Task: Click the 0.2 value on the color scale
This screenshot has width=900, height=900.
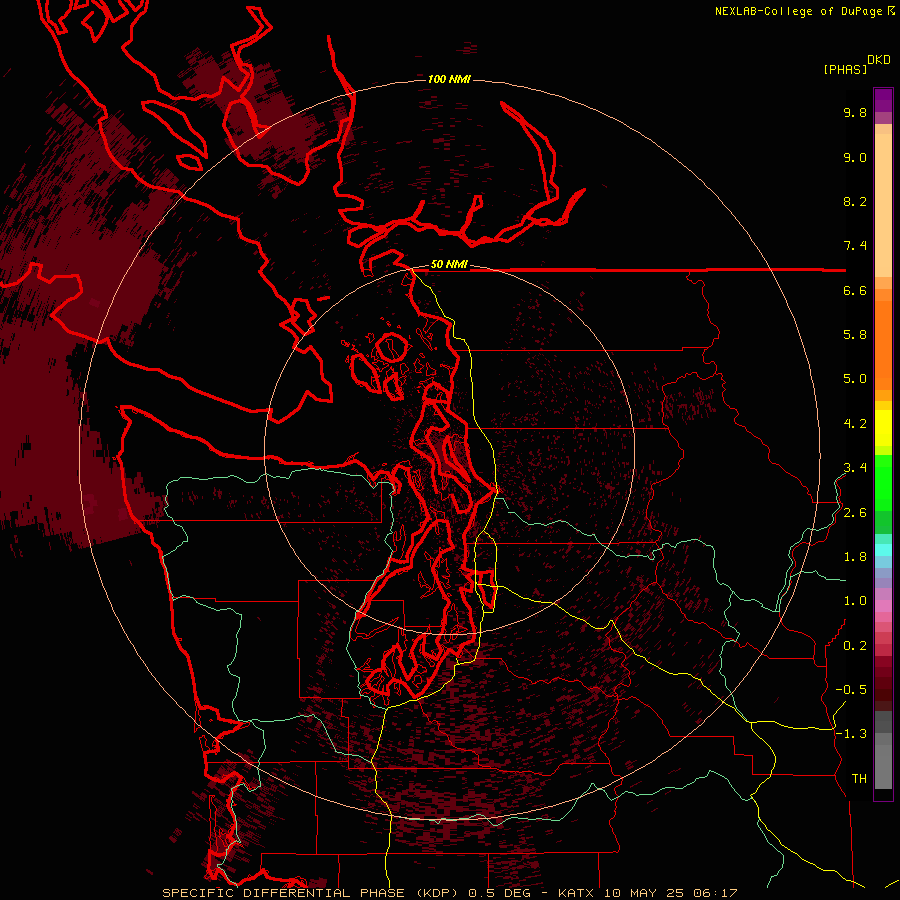Action: click(855, 646)
